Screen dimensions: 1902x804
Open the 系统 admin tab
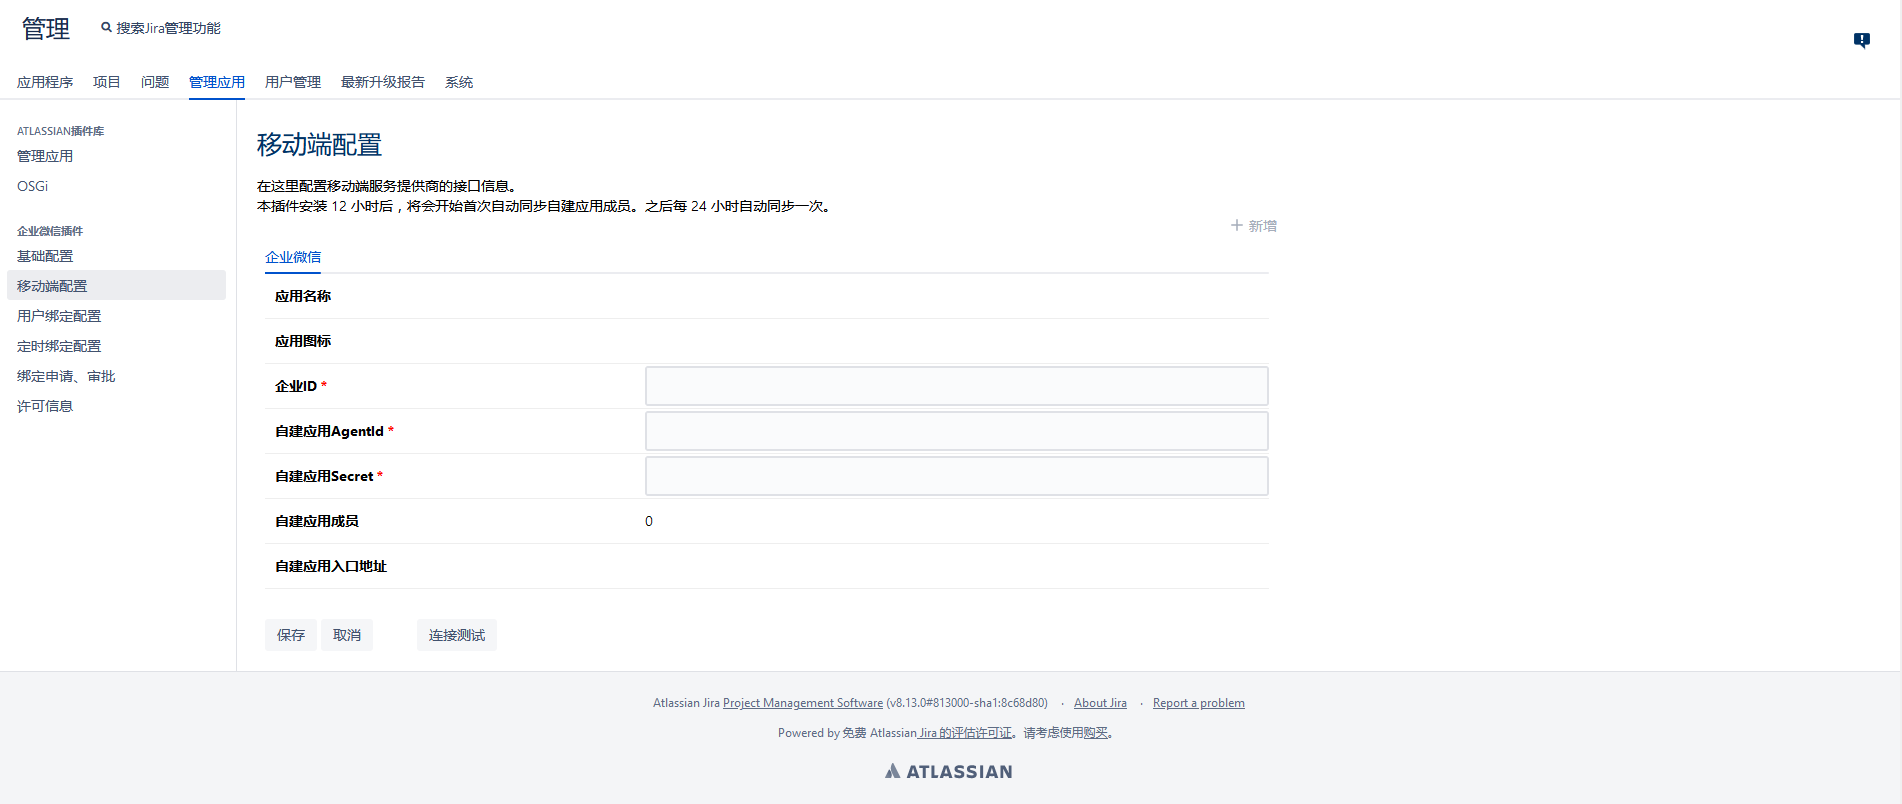point(458,82)
